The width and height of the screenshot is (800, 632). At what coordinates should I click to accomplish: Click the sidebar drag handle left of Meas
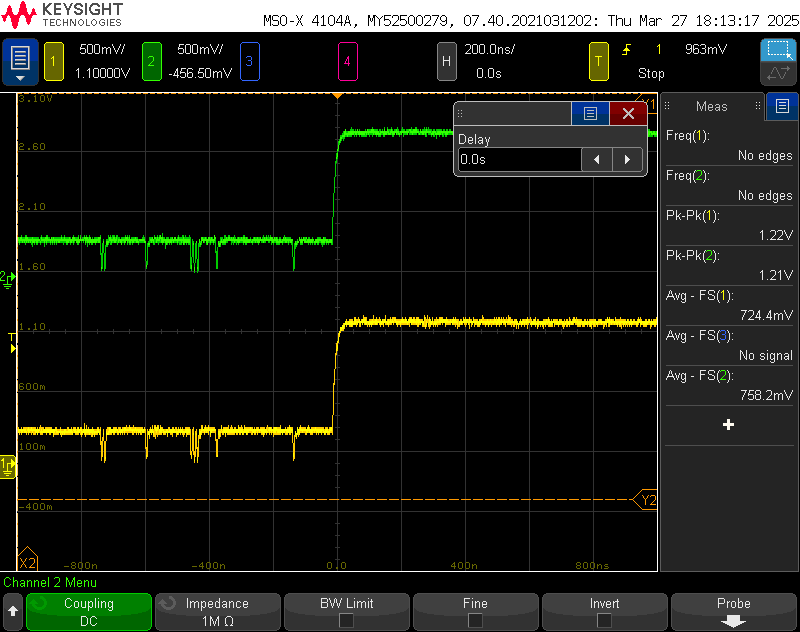point(666,106)
